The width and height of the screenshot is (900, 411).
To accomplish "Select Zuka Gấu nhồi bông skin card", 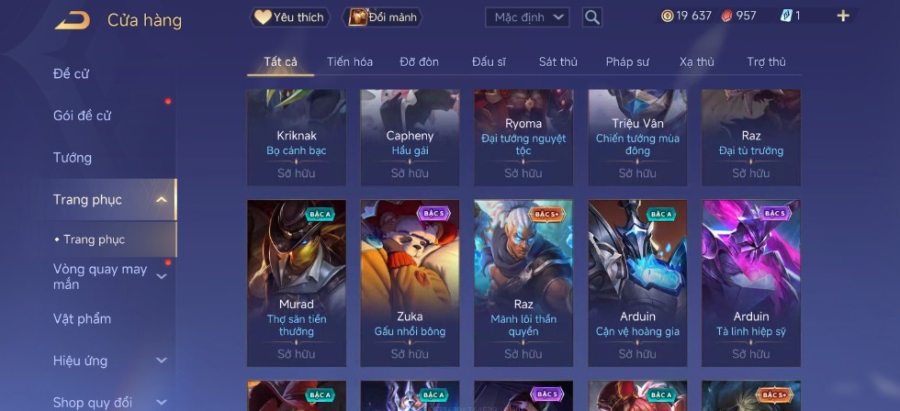I will pyautogui.click(x=410, y=283).
